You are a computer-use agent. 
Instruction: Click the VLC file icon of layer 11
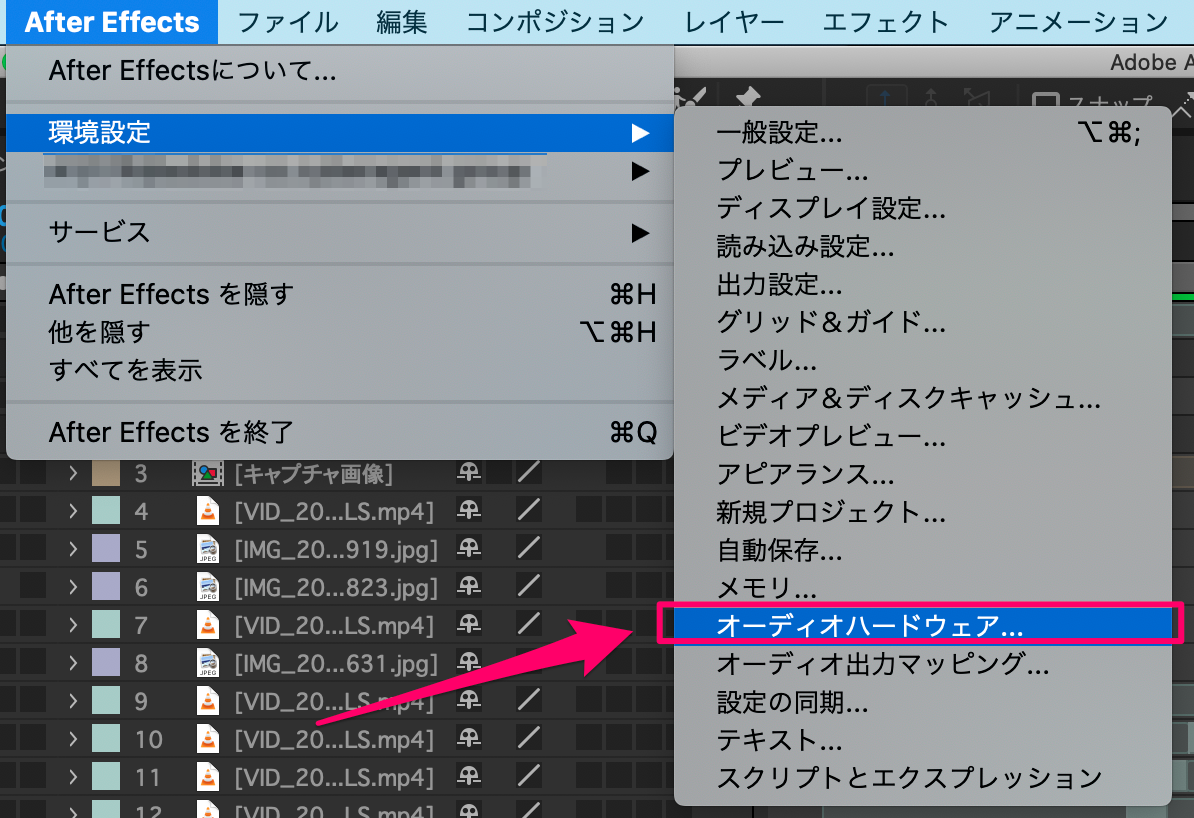(x=207, y=777)
